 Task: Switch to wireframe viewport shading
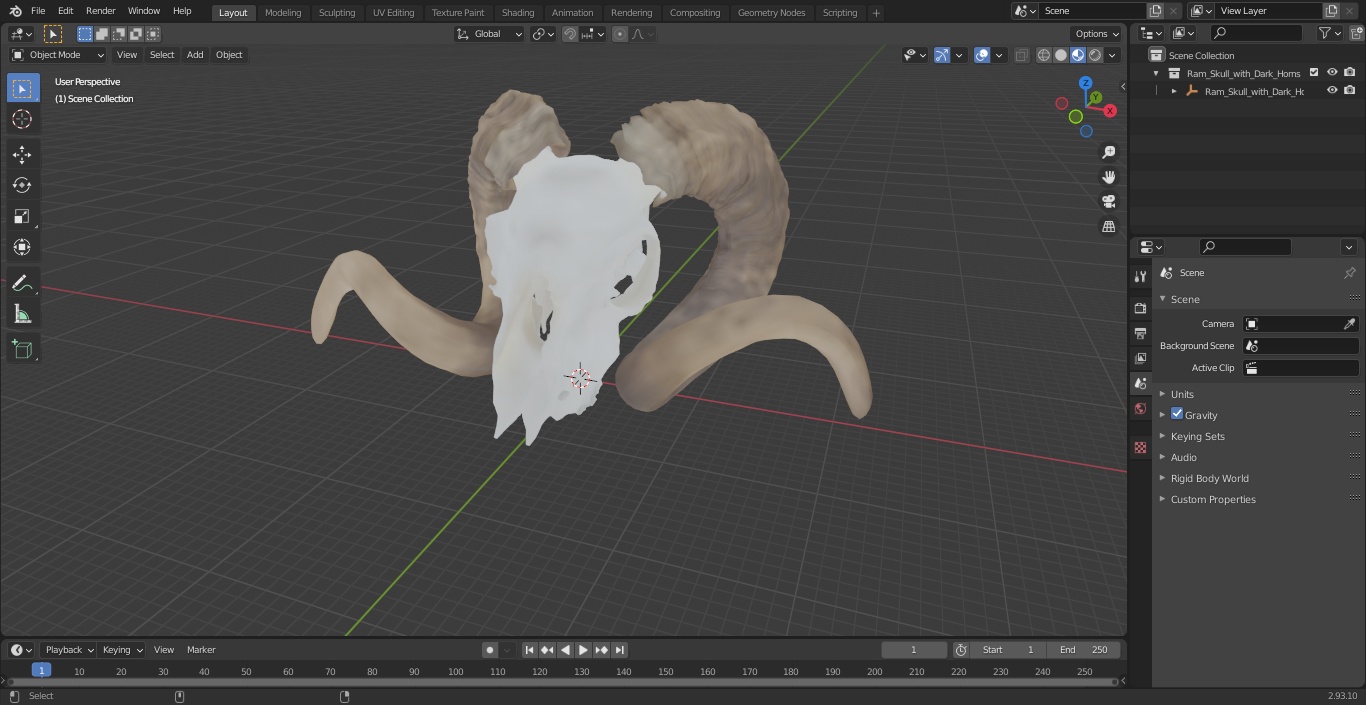(x=1044, y=55)
